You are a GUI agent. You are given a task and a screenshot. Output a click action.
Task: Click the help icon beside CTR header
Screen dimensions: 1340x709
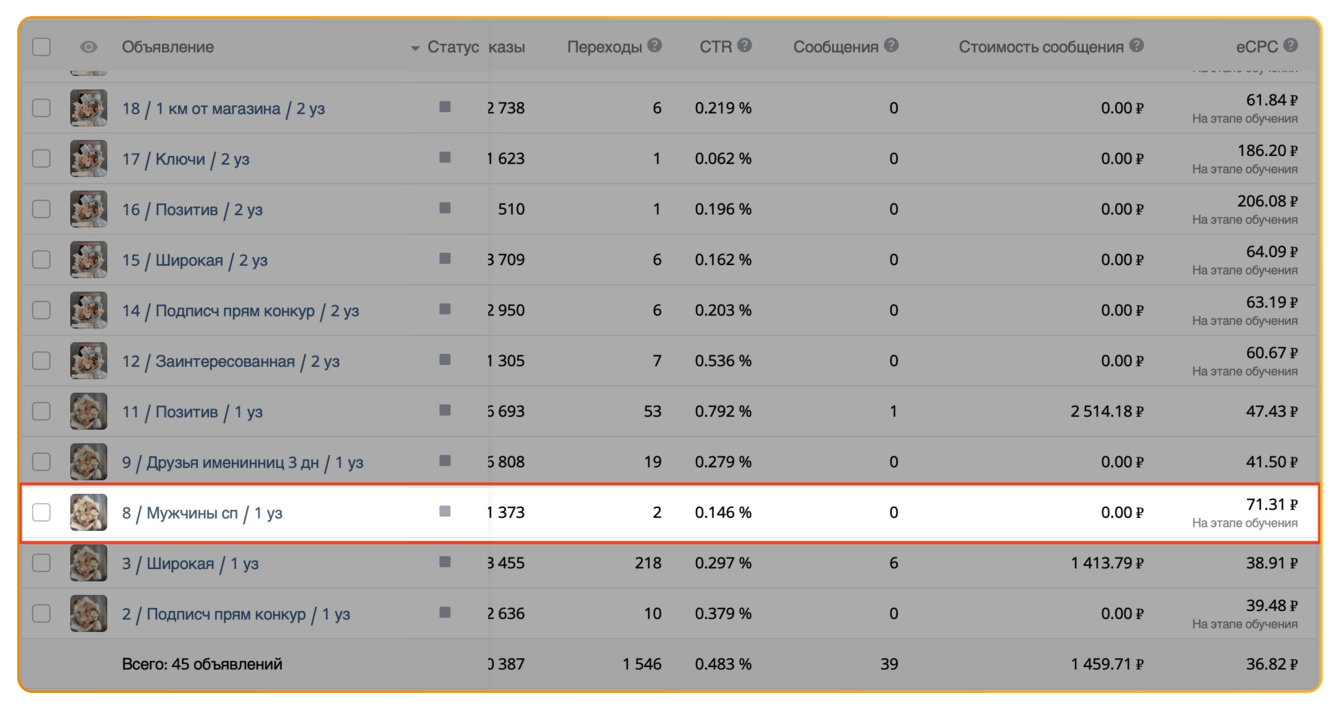pyautogui.click(x=745, y=46)
